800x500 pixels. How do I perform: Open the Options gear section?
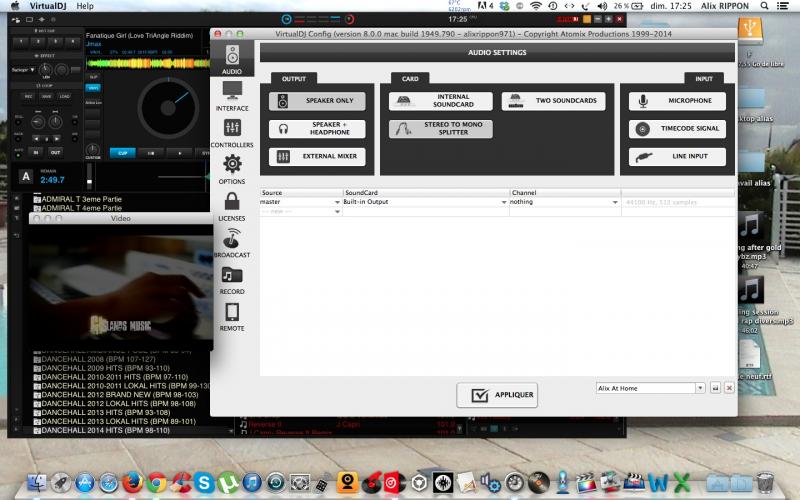click(x=232, y=169)
